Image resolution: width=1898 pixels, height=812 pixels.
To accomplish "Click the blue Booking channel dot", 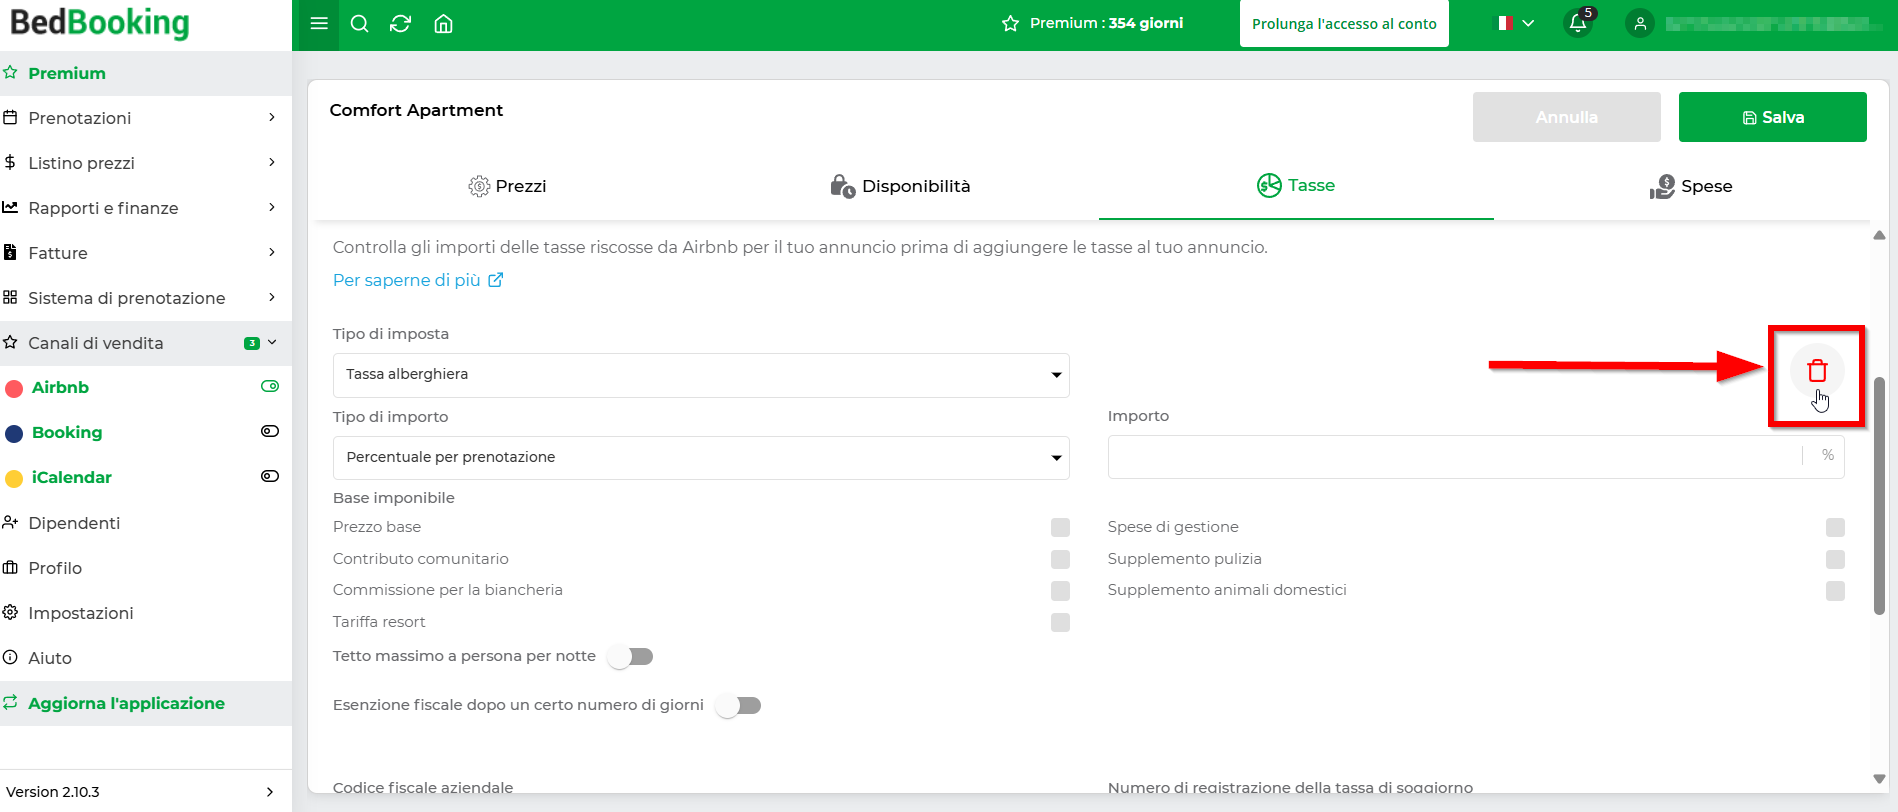I will [14, 434].
